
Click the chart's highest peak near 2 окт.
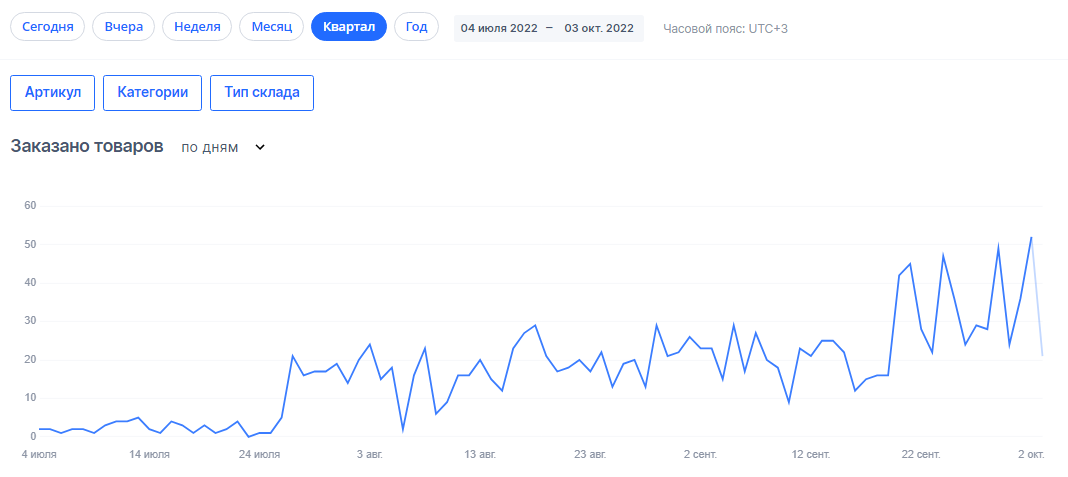coord(1031,237)
